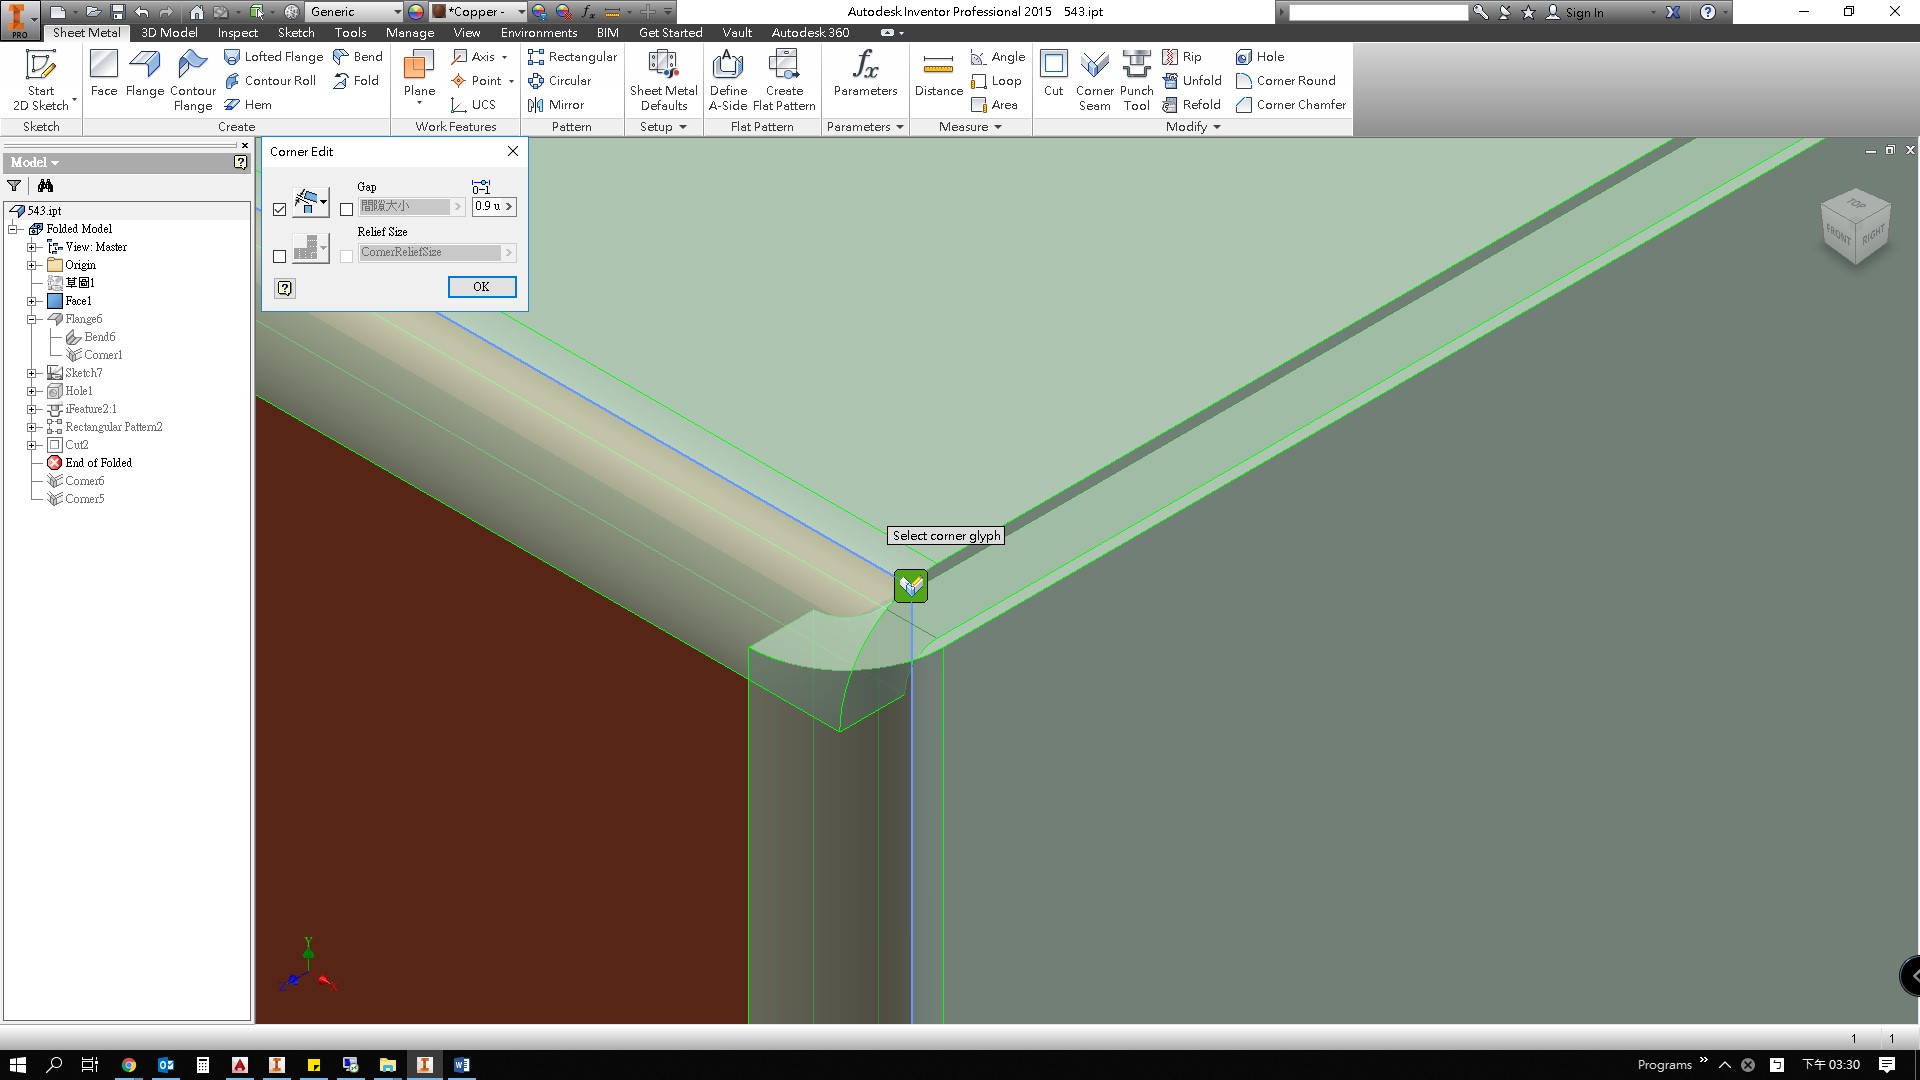The width and height of the screenshot is (1920, 1080).
Task: Expand the Sketch7 tree node
Action: point(32,373)
